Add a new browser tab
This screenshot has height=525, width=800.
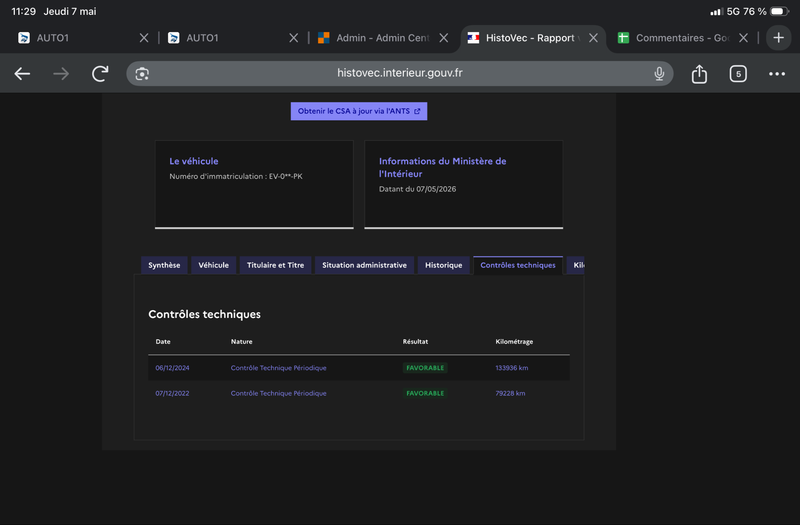[x=778, y=38]
